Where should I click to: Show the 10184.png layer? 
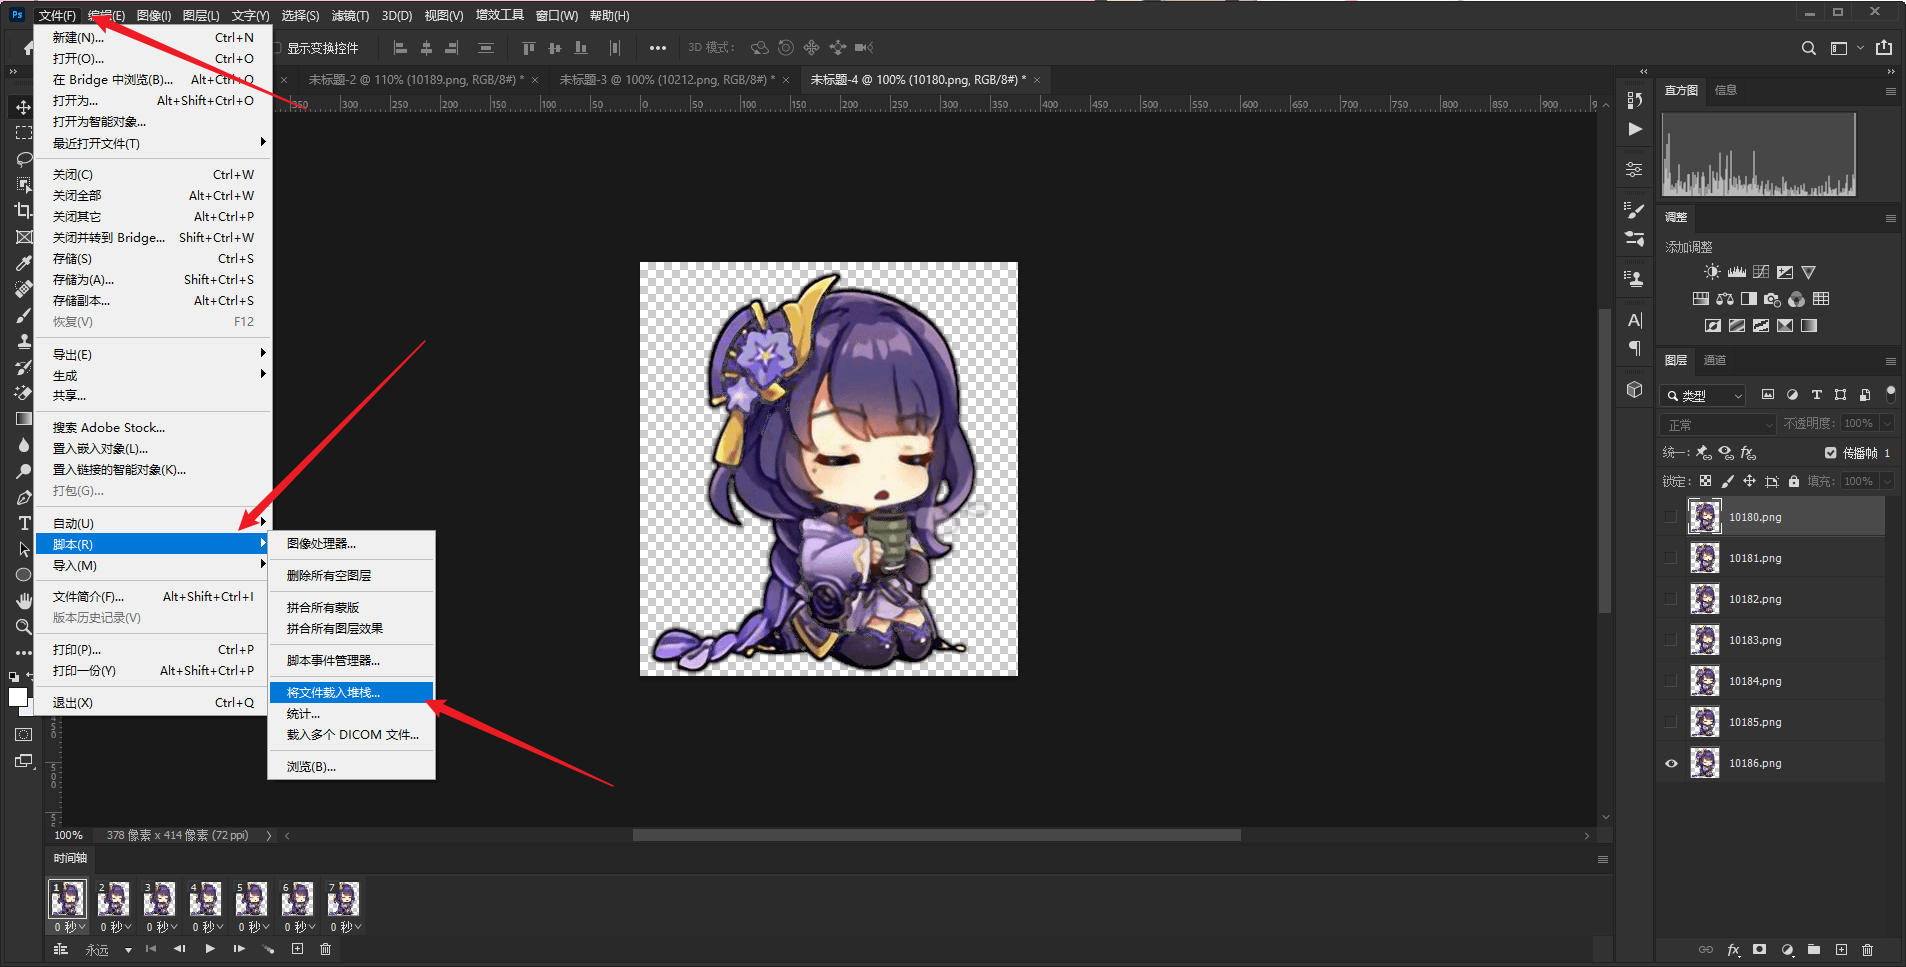tap(1670, 681)
